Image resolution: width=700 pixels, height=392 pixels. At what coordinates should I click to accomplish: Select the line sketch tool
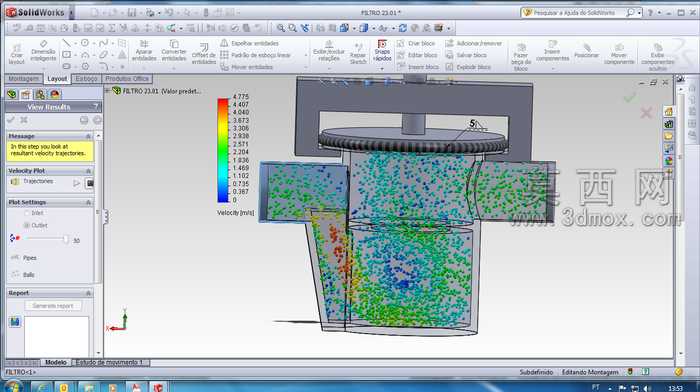(66, 43)
